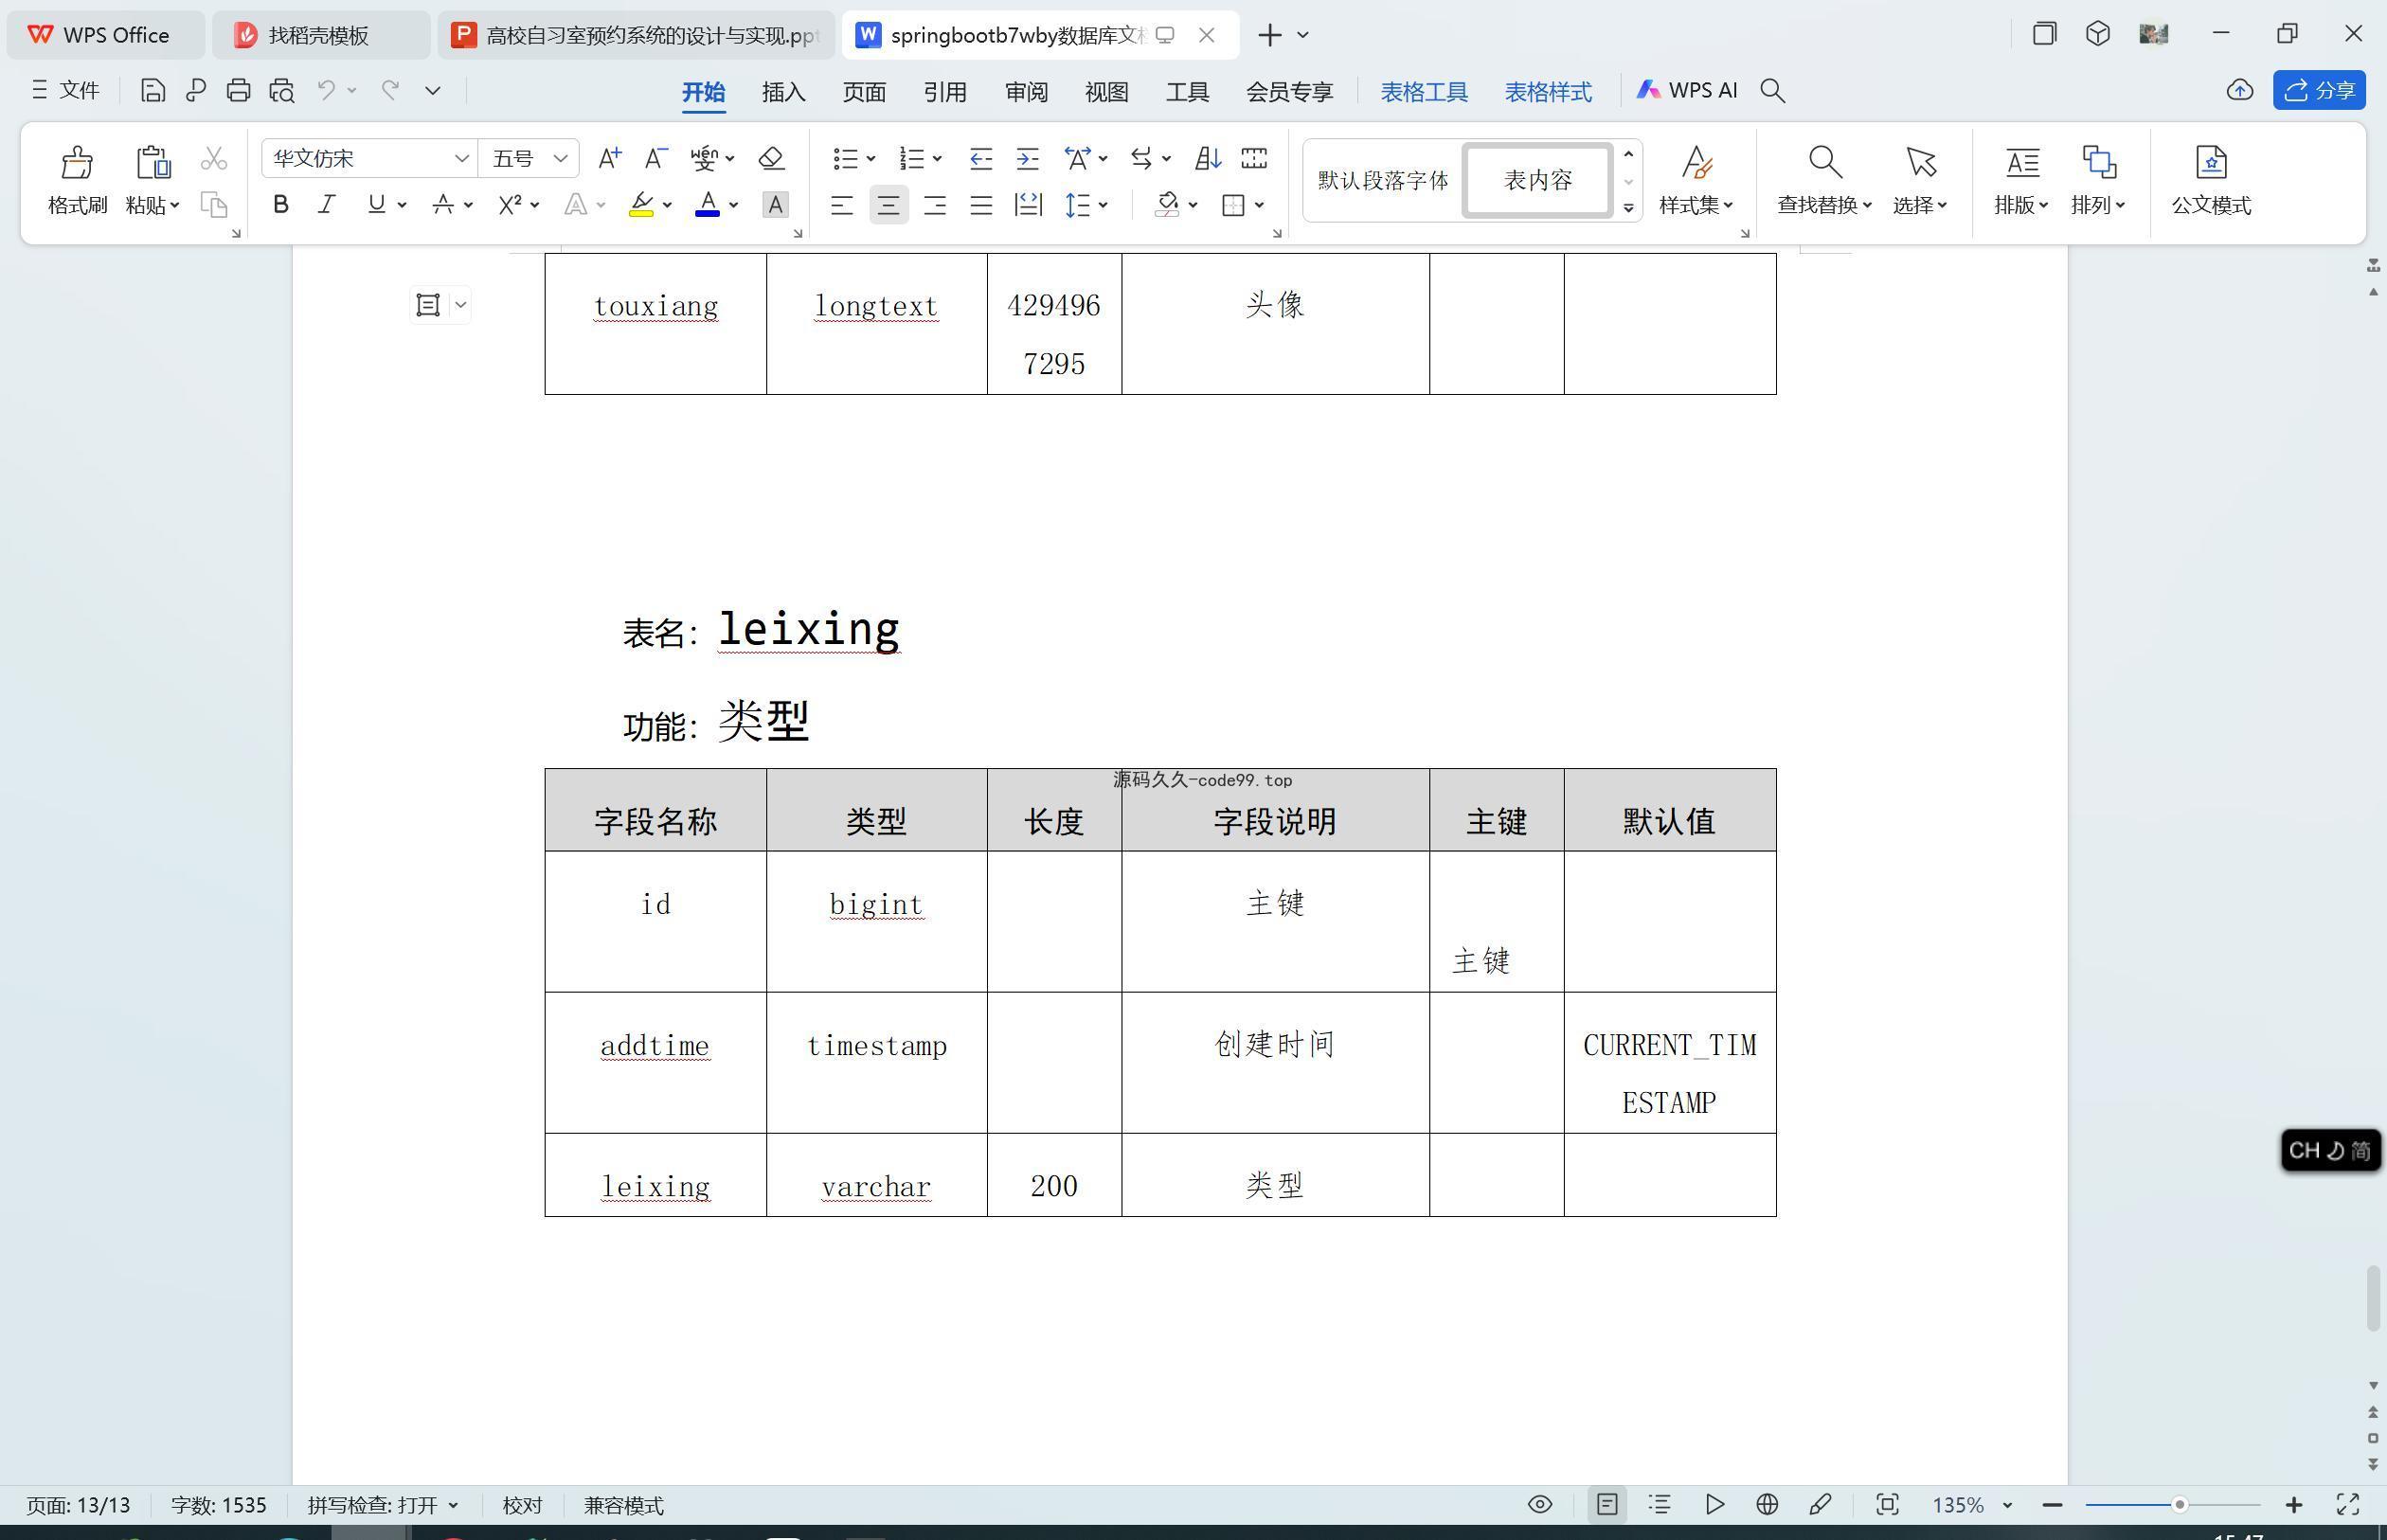Viewport: 2387px width, 1540px height.
Task: Switch to the 审阅 (Review) tab
Action: 1026,92
